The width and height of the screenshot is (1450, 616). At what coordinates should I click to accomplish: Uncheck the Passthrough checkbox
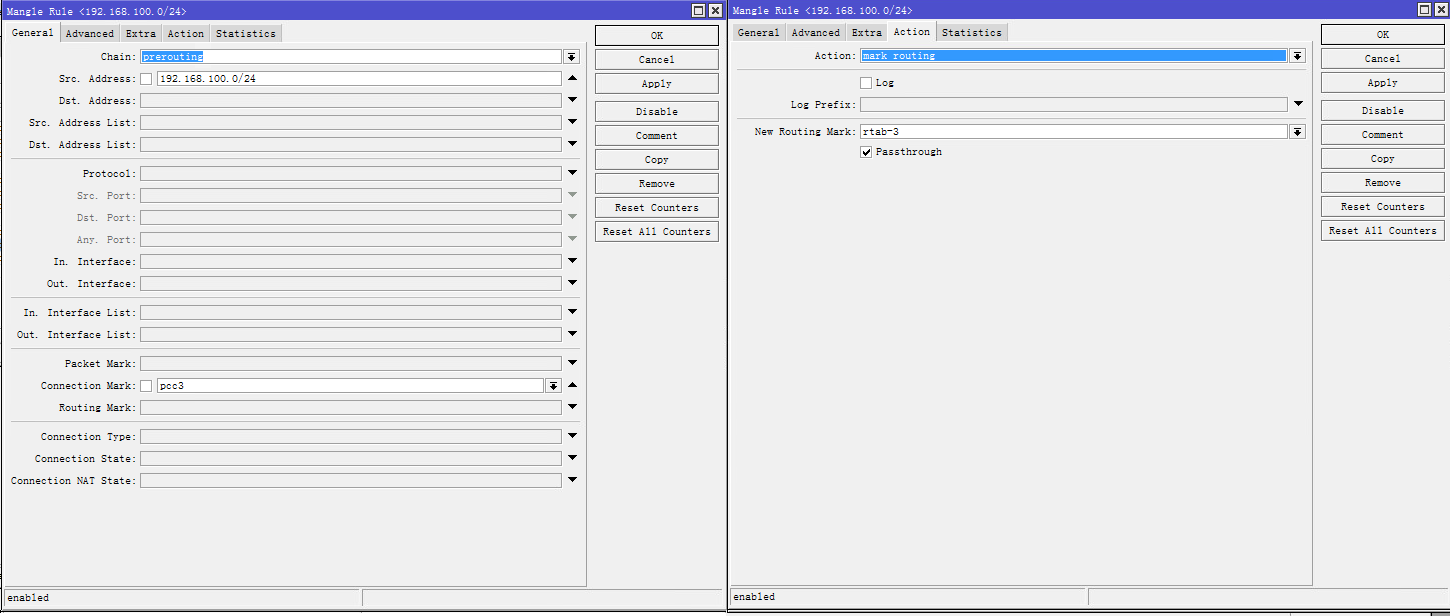[x=866, y=152]
